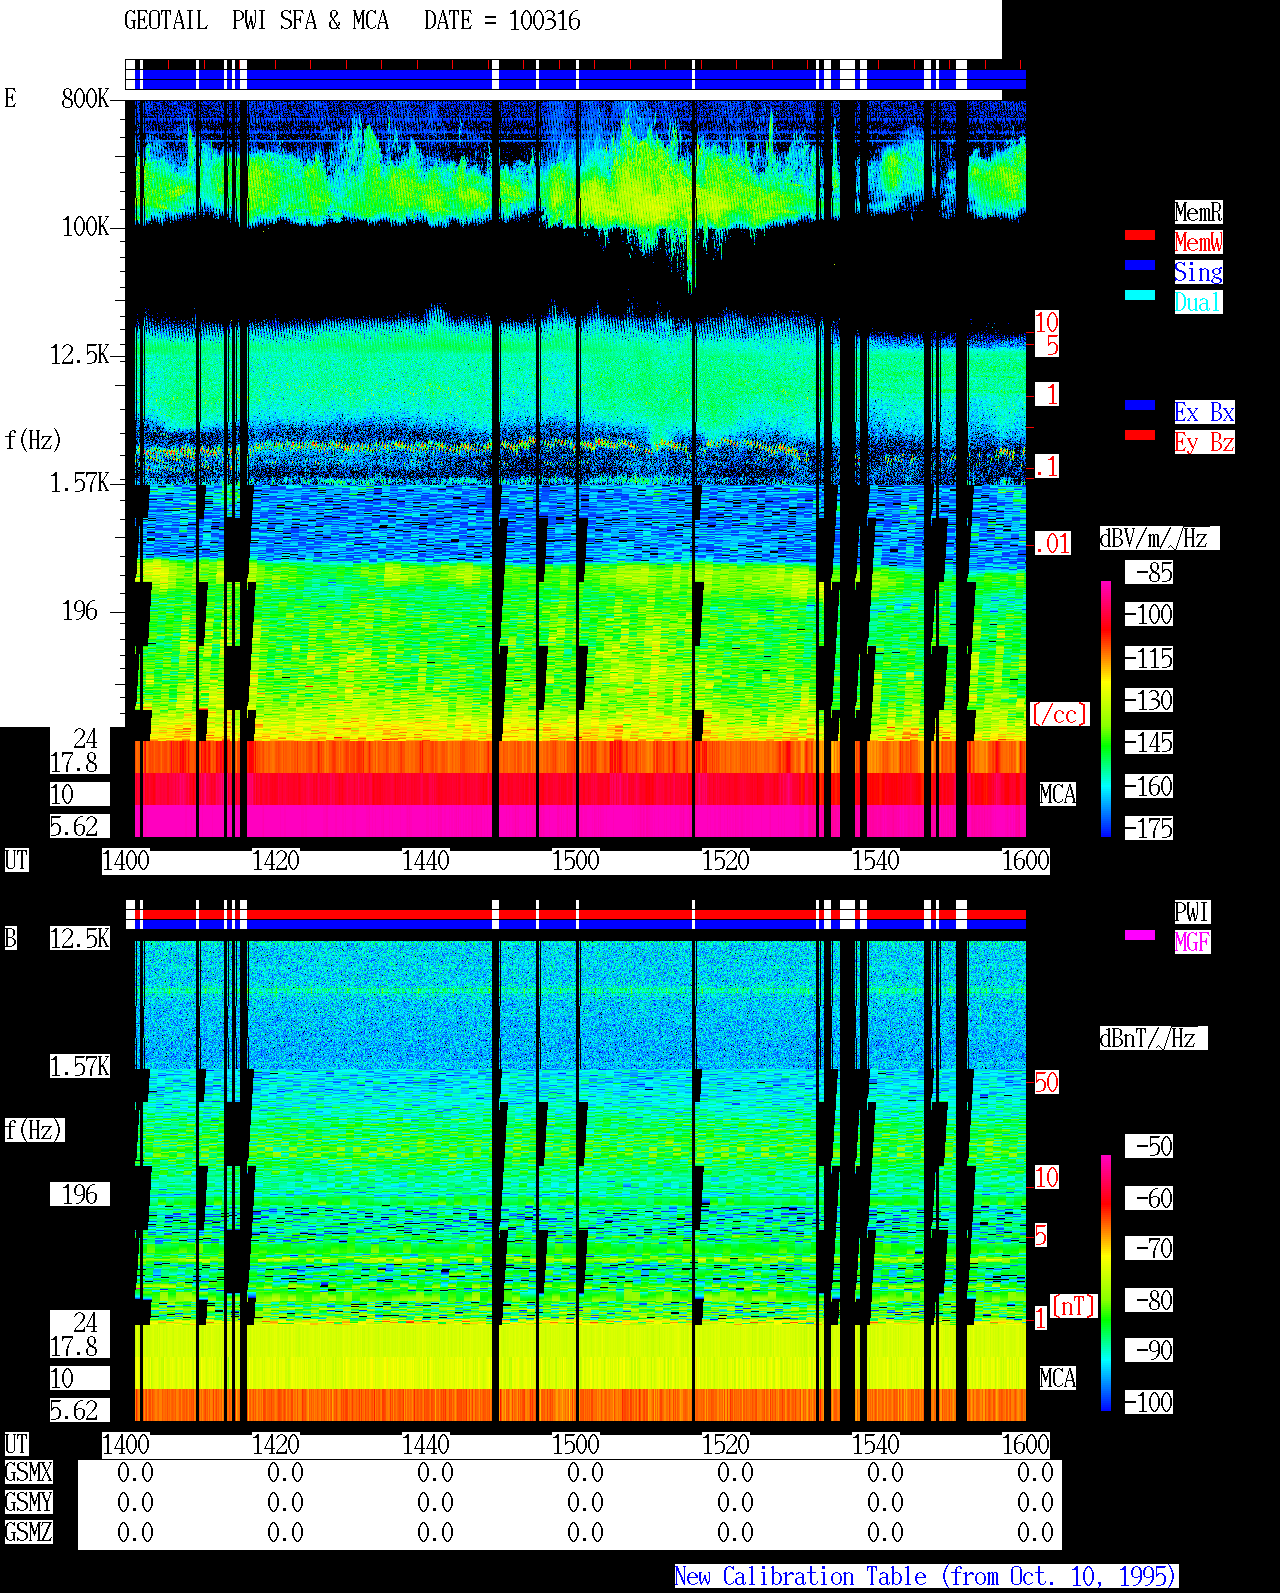Click the red MemW legend swatch
The width and height of the screenshot is (1280, 1593).
1140,235
